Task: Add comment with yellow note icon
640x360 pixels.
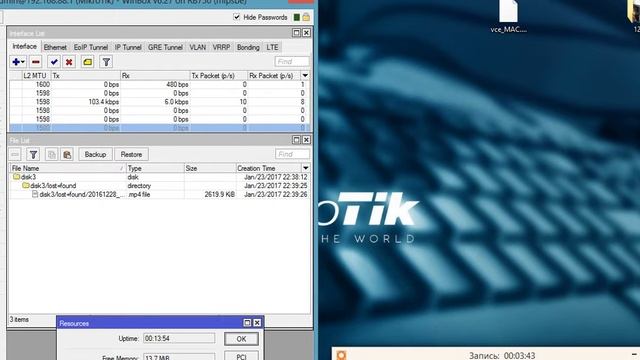Action: [87, 62]
